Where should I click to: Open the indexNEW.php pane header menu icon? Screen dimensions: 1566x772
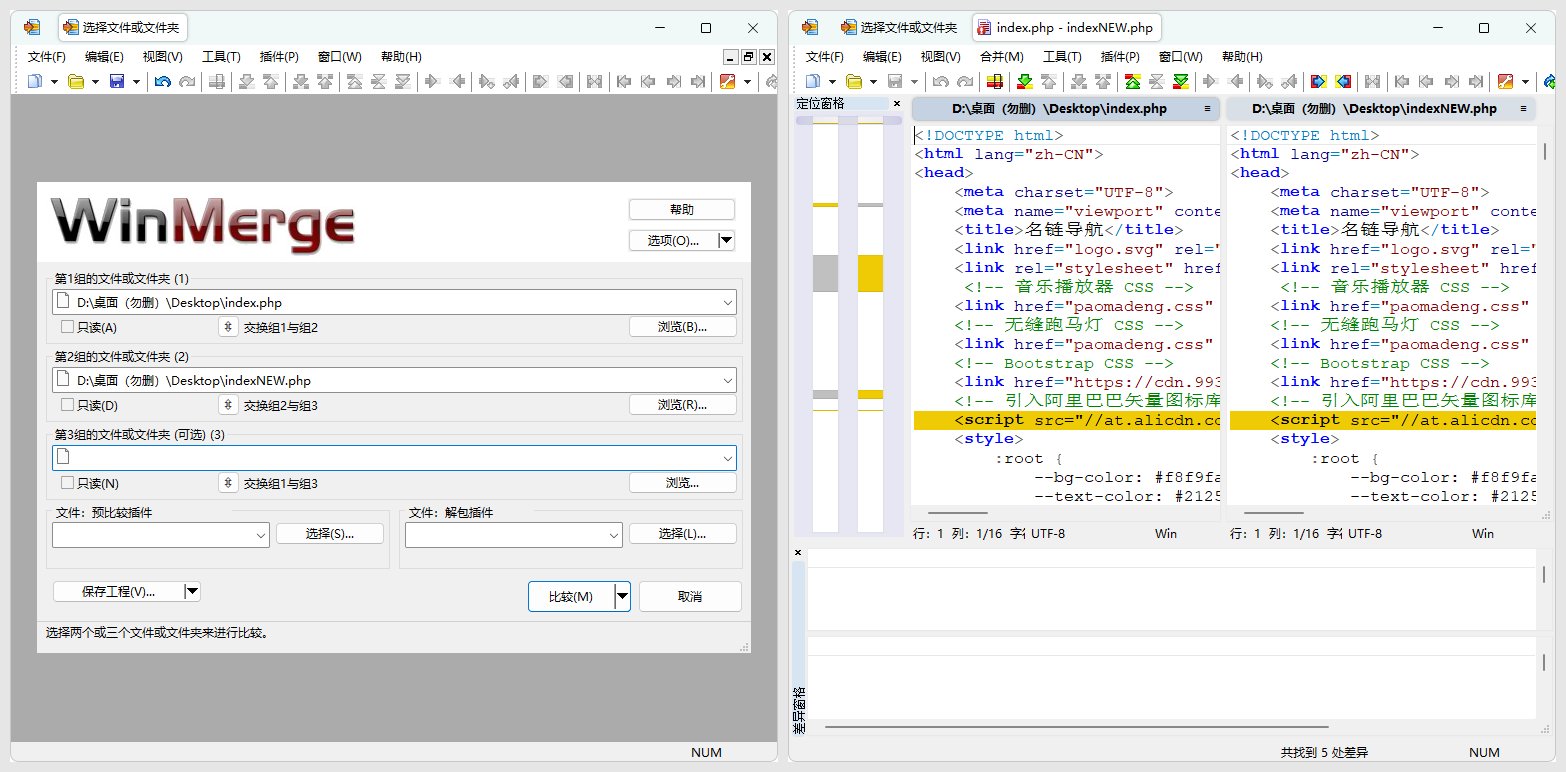pyautogui.click(x=1523, y=108)
